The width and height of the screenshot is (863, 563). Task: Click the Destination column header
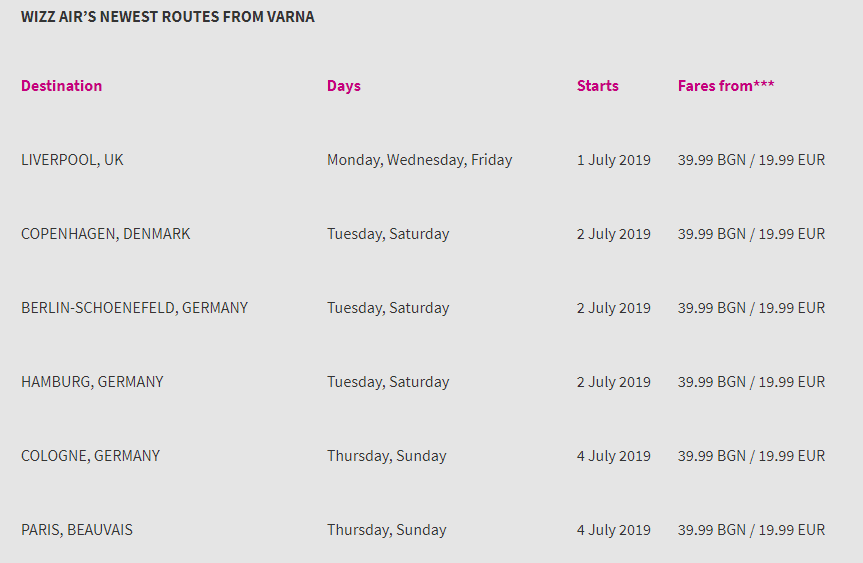click(62, 86)
